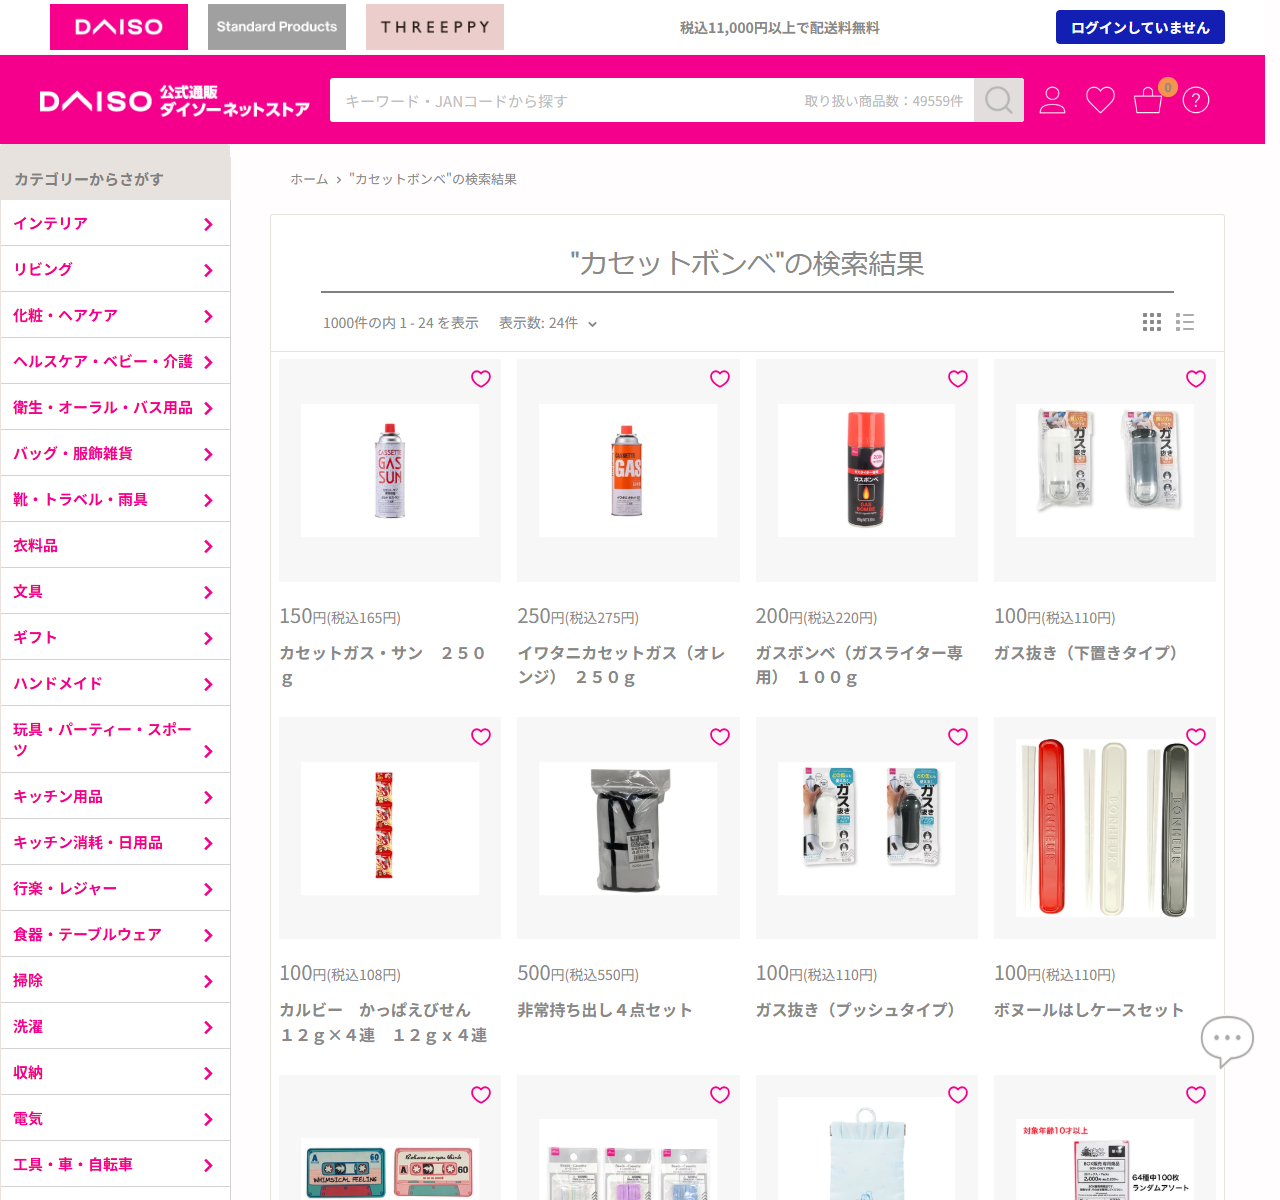Screen dimensions: 1280x1200
Task: Open the 表示数: 24件 dropdown
Action: (x=548, y=323)
